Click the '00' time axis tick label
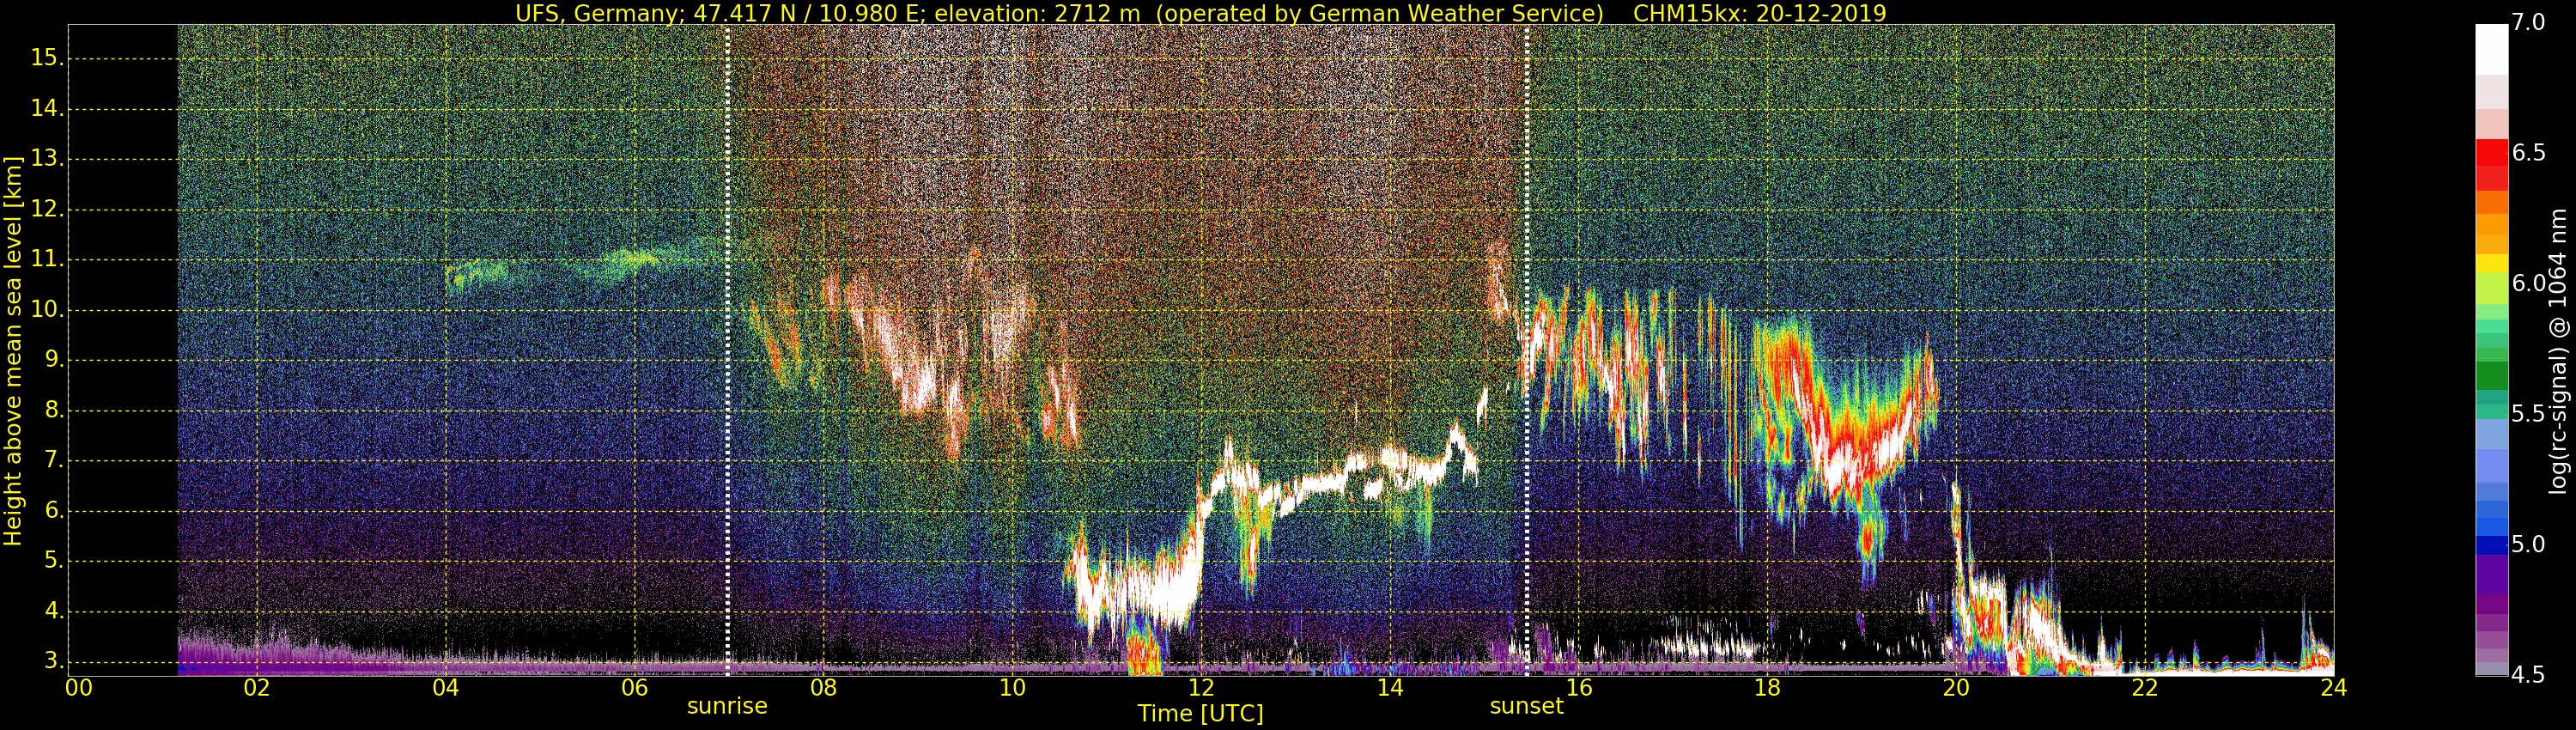Image resolution: width=2576 pixels, height=730 pixels. coord(79,688)
